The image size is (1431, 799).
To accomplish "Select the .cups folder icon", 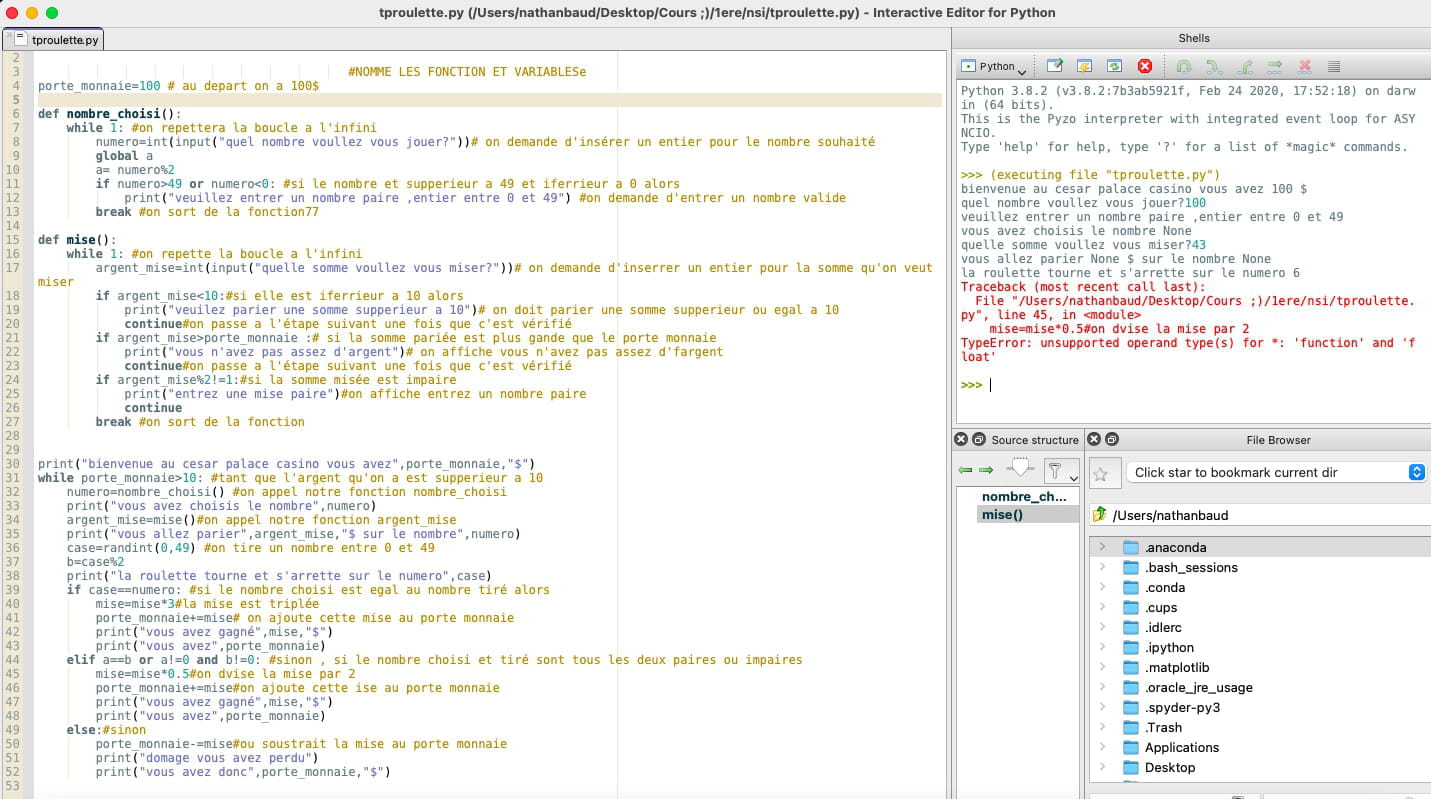I will pos(1131,607).
